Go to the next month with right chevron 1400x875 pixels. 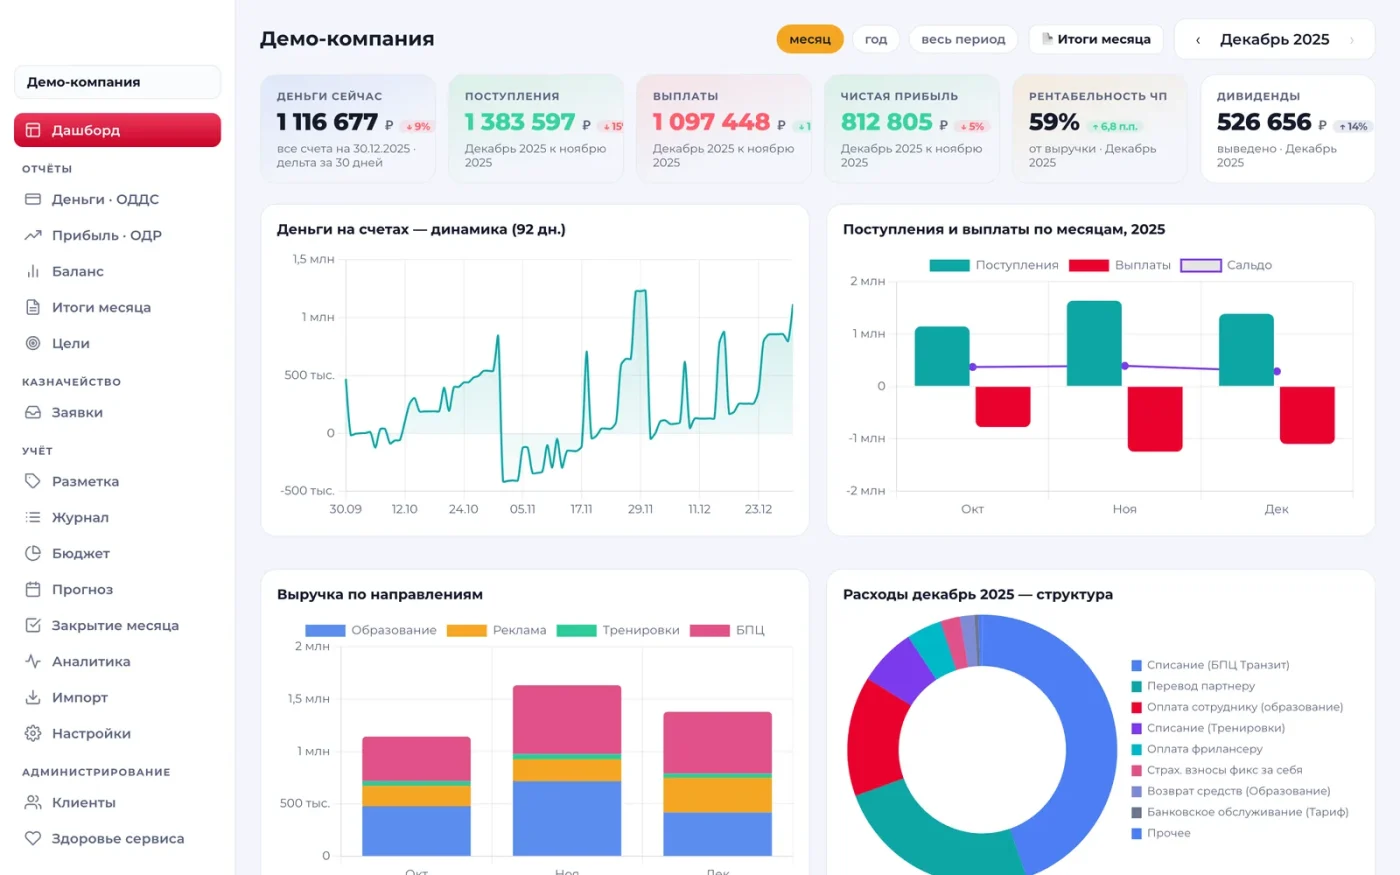(x=1352, y=40)
